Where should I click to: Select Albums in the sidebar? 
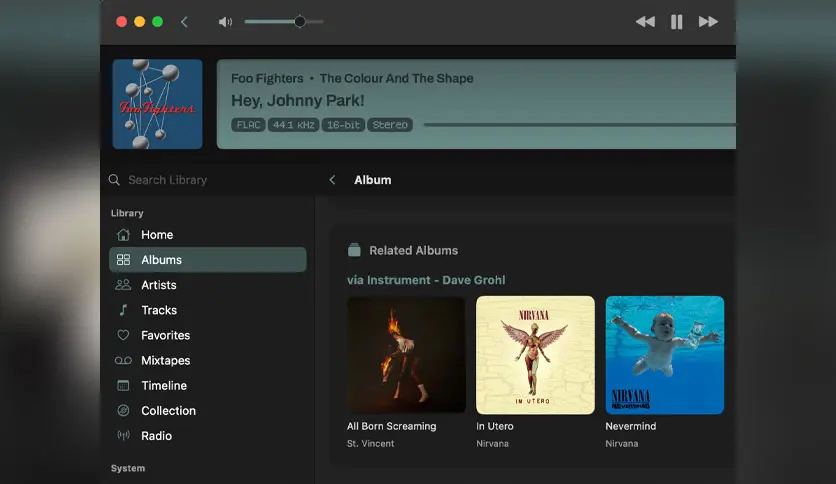tap(207, 260)
